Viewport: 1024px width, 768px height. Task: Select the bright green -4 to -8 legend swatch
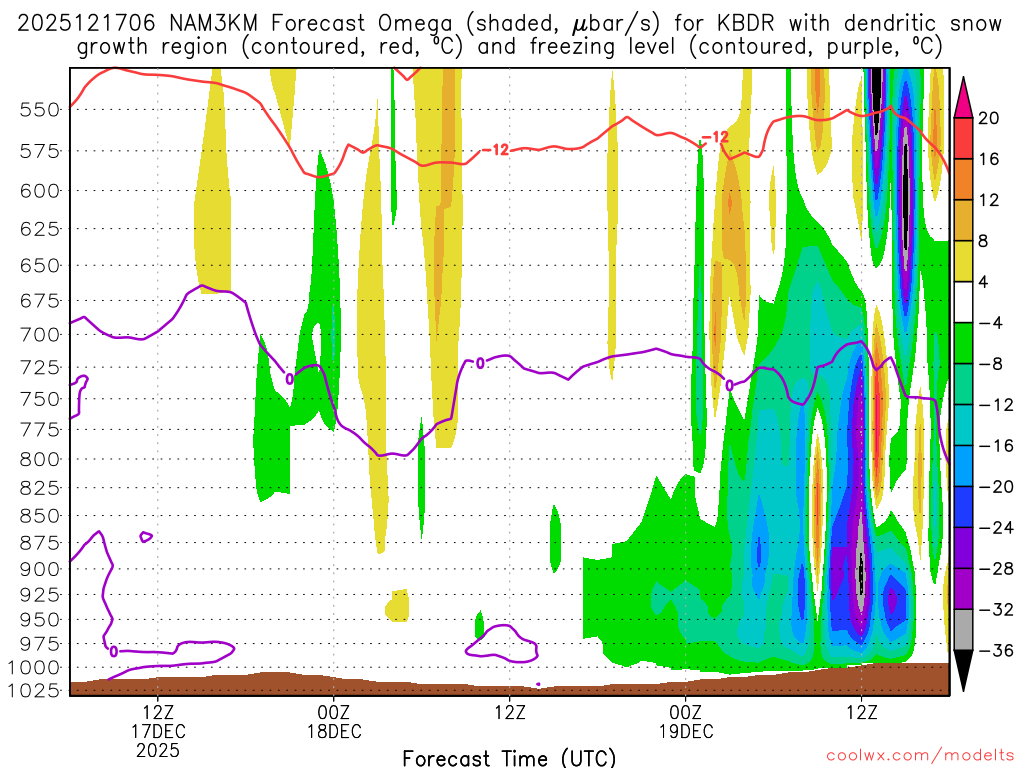tap(963, 343)
